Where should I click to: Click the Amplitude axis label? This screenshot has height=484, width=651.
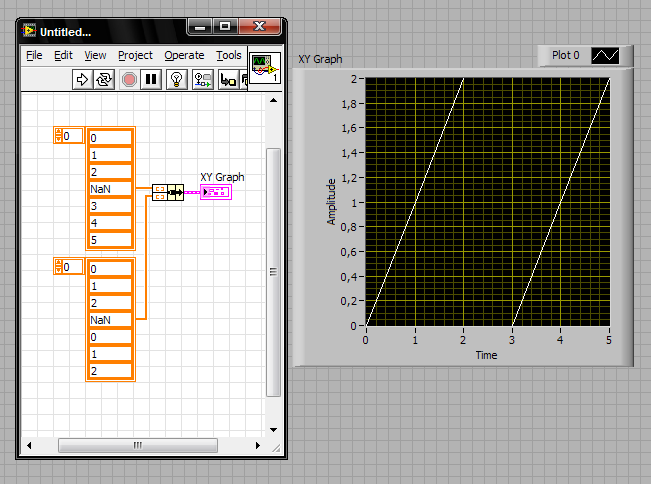[x=331, y=202]
